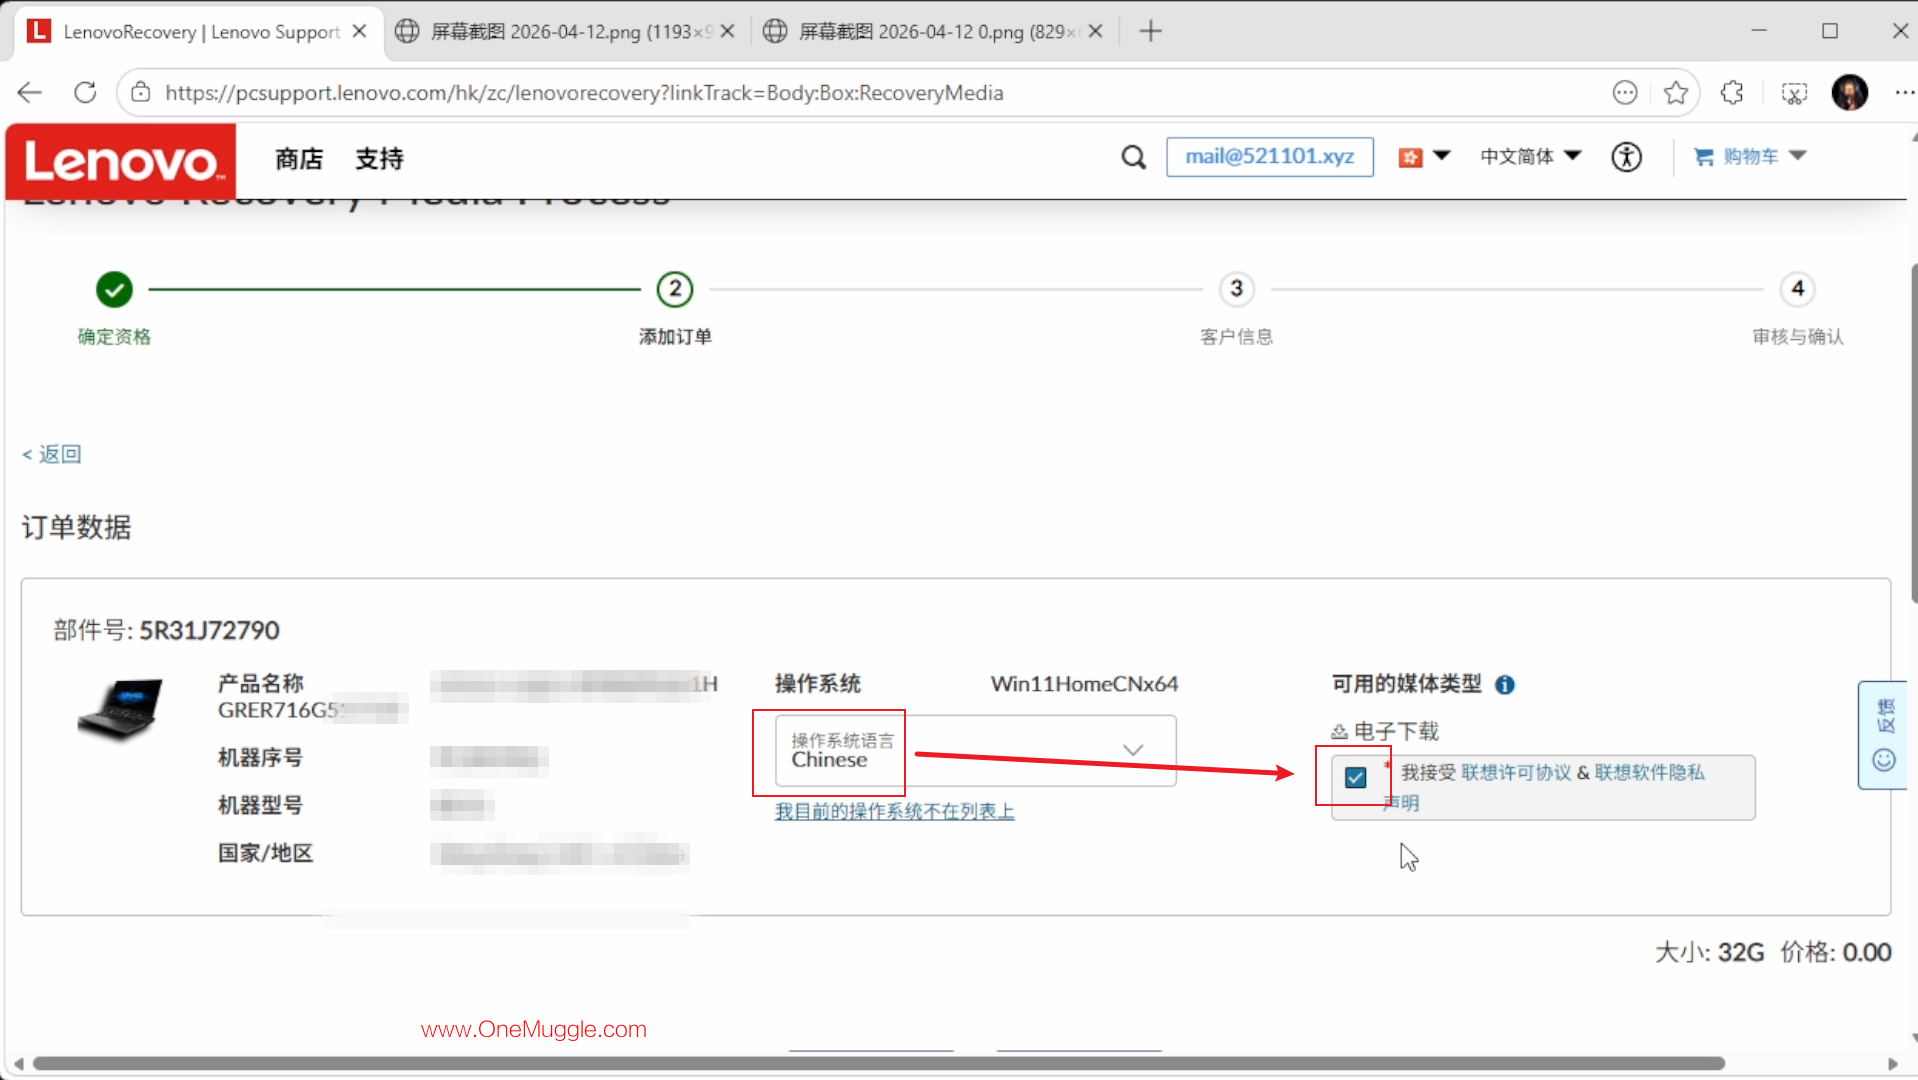The image size is (1918, 1080).
Task: Open browser extensions puzzle icon
Action: point(1732,93)
